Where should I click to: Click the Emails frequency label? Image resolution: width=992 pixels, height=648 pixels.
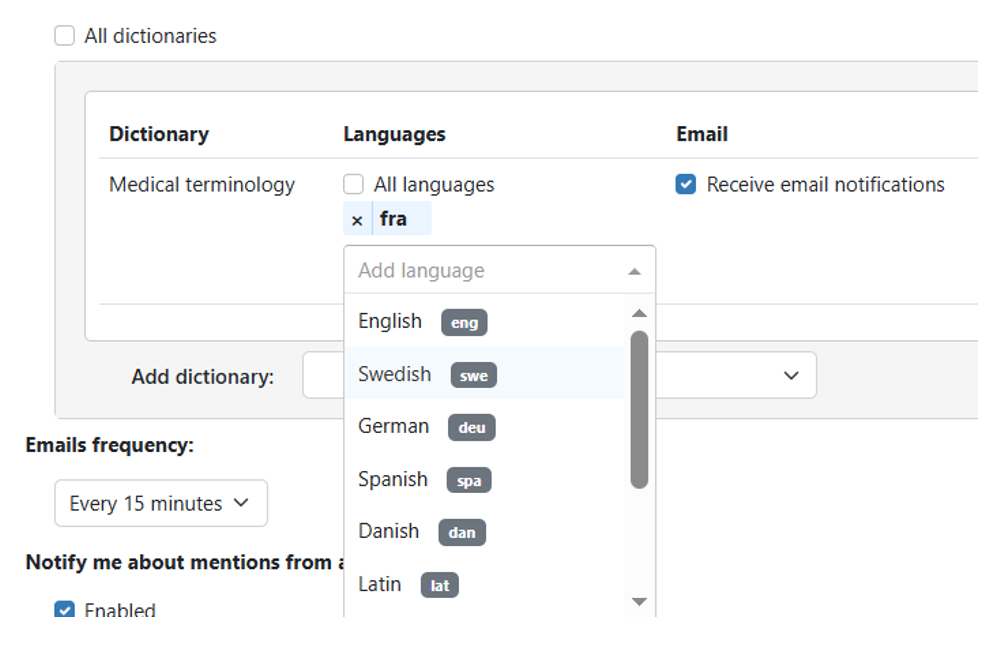[109, 445]
